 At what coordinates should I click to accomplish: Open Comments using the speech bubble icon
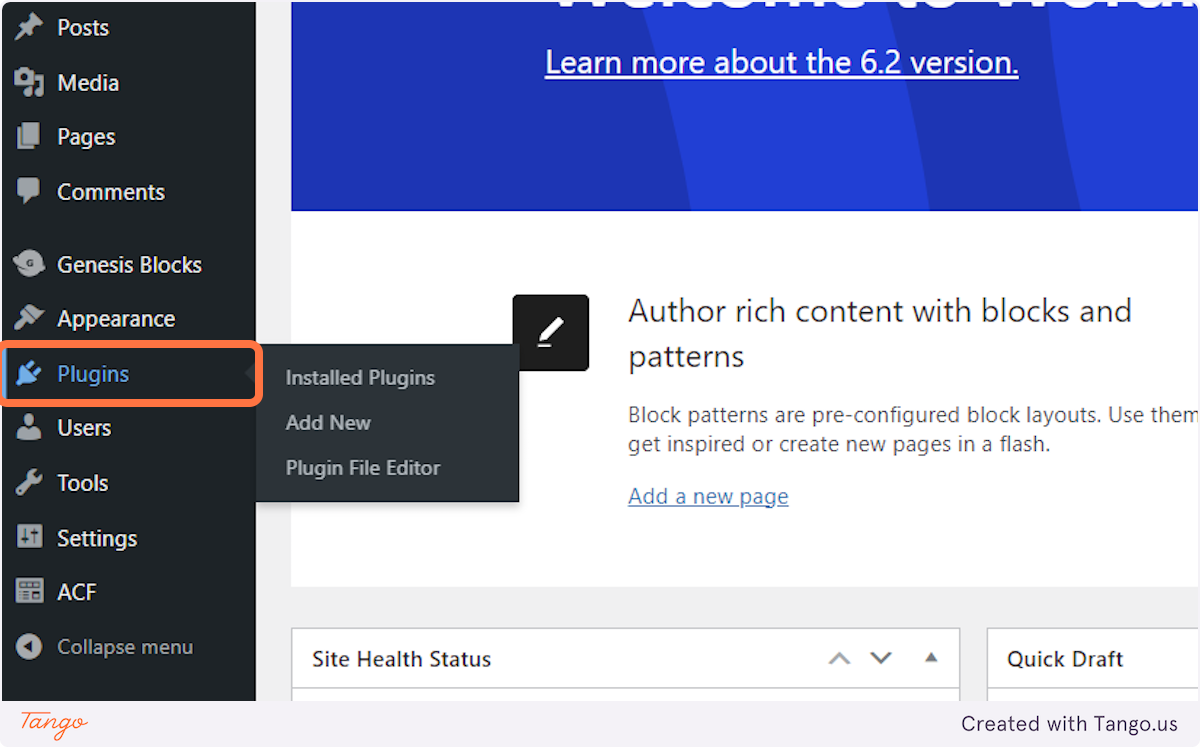click(27, 191)
